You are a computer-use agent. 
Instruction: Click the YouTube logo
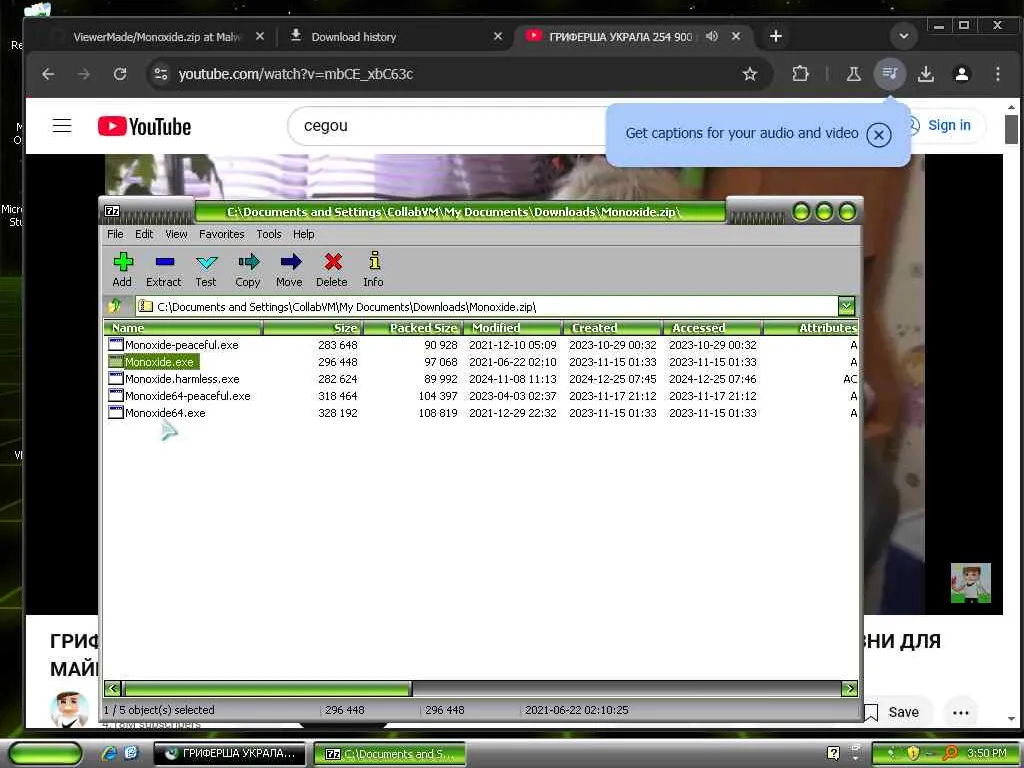pyautogui.click(x=144, y=126)
